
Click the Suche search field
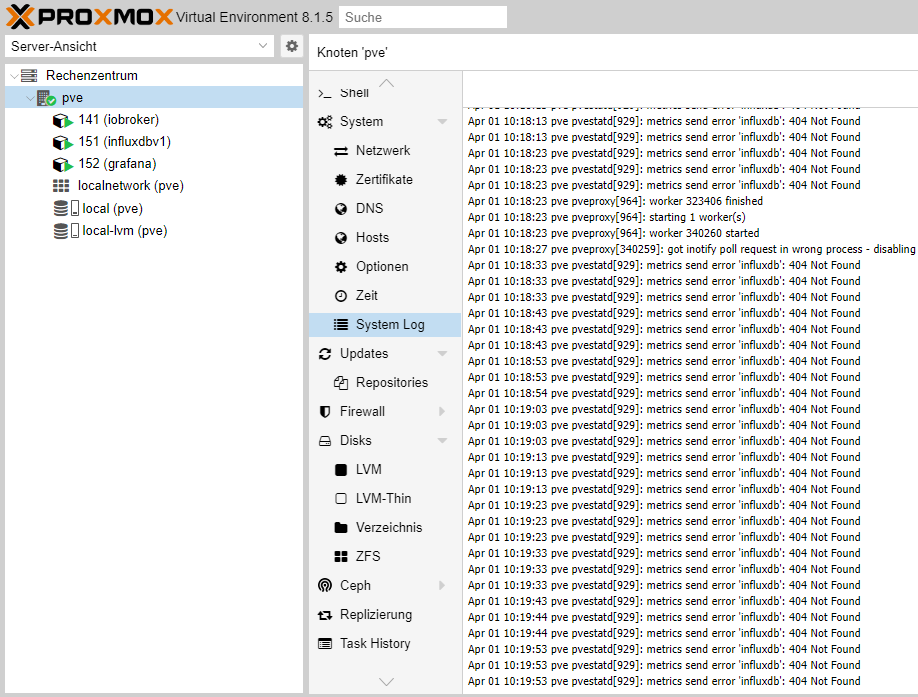coord(423,17)
